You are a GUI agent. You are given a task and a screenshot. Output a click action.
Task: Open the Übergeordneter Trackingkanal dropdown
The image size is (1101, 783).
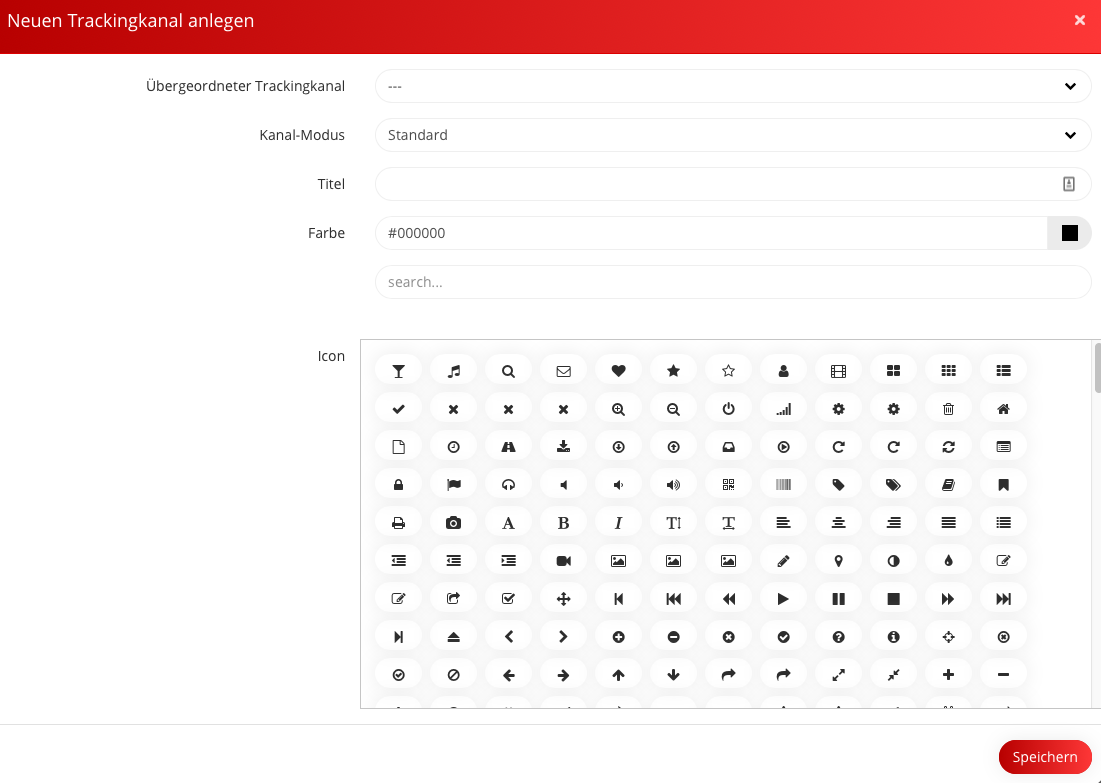tap(732, 86)
